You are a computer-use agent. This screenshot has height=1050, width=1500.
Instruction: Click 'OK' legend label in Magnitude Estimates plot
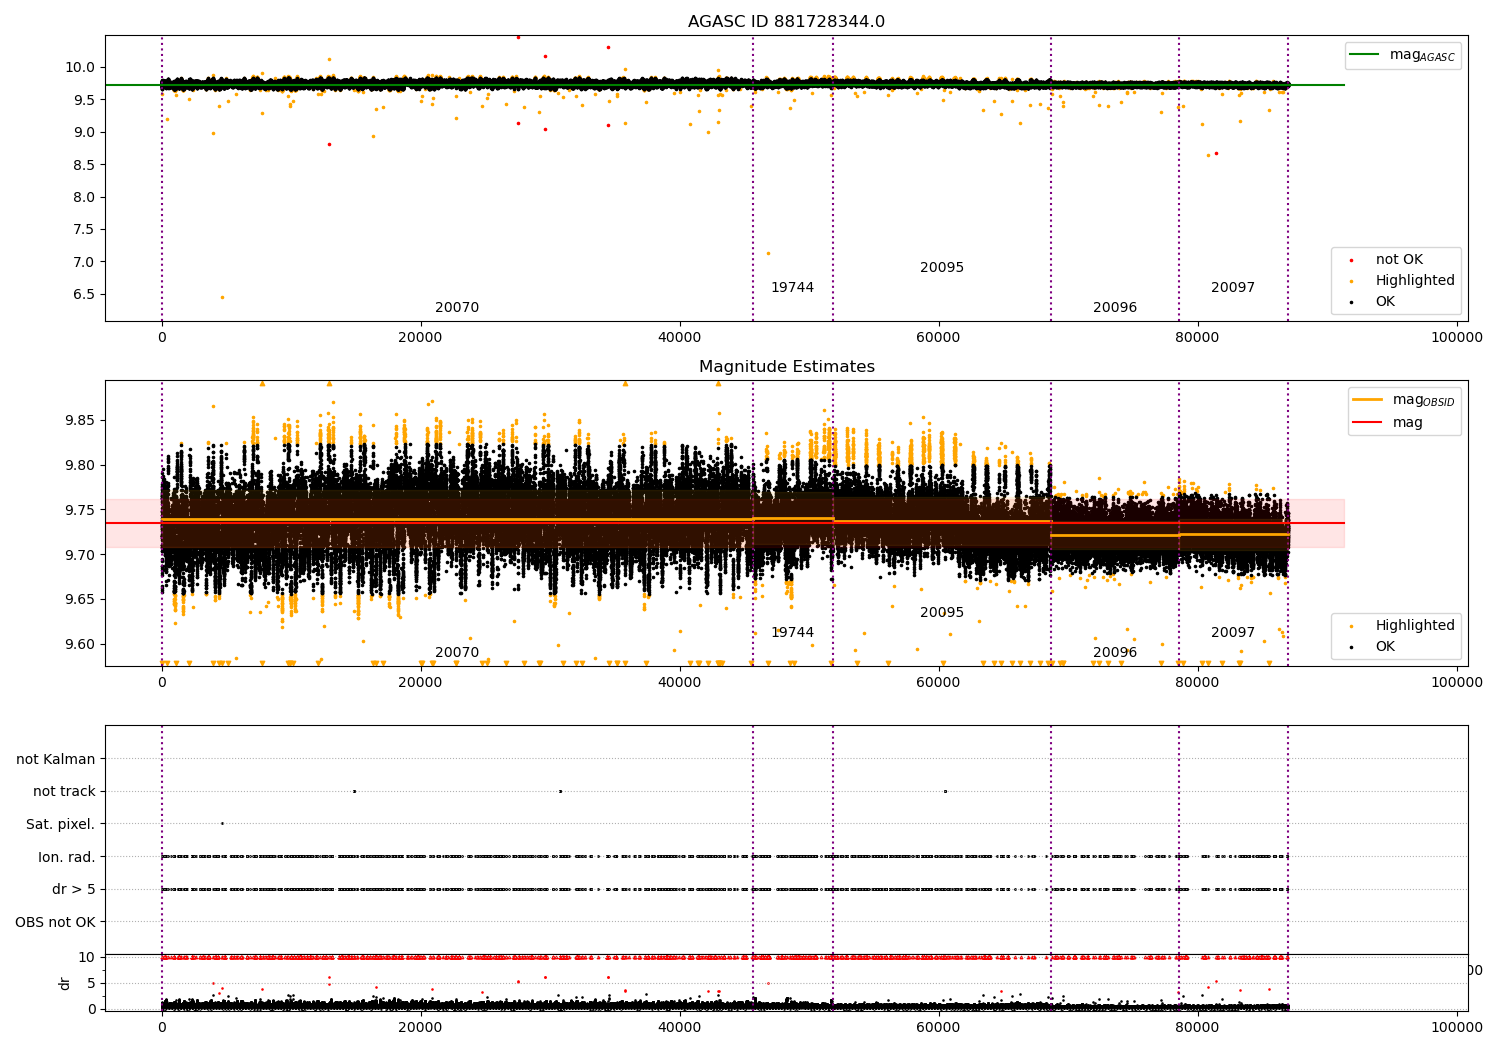point(1385,647)
